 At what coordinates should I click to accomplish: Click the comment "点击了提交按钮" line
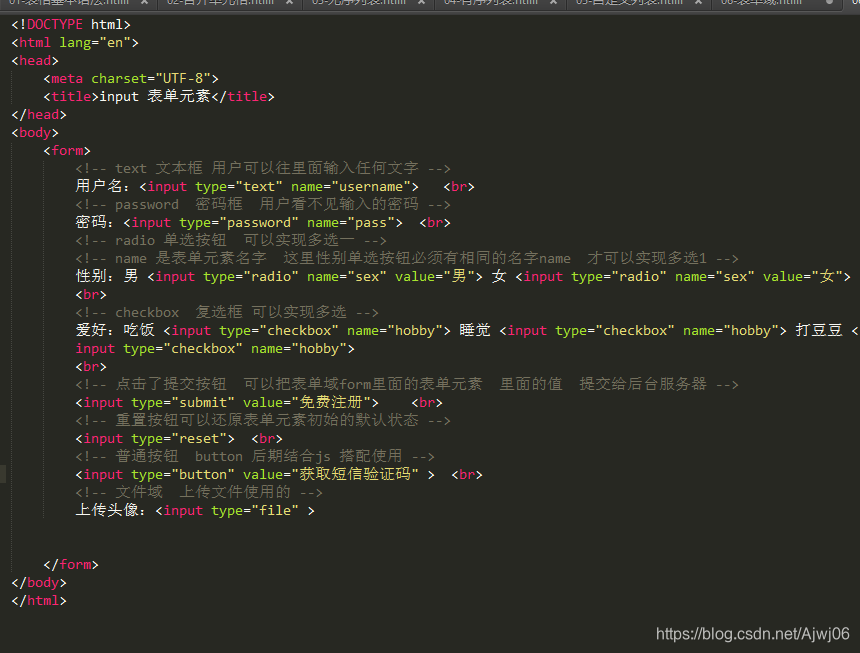(407, 384)
